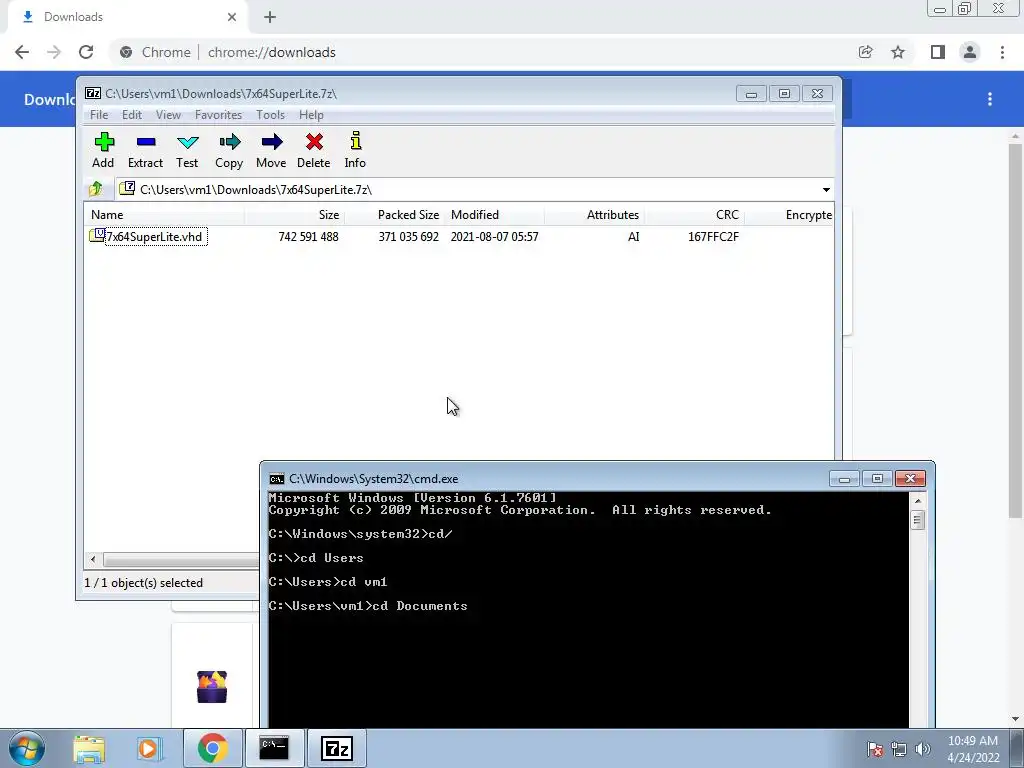Open the File menu in 7-Zip
The image size is (1024, 768).
pyautogui.click(x=99, y=115)
